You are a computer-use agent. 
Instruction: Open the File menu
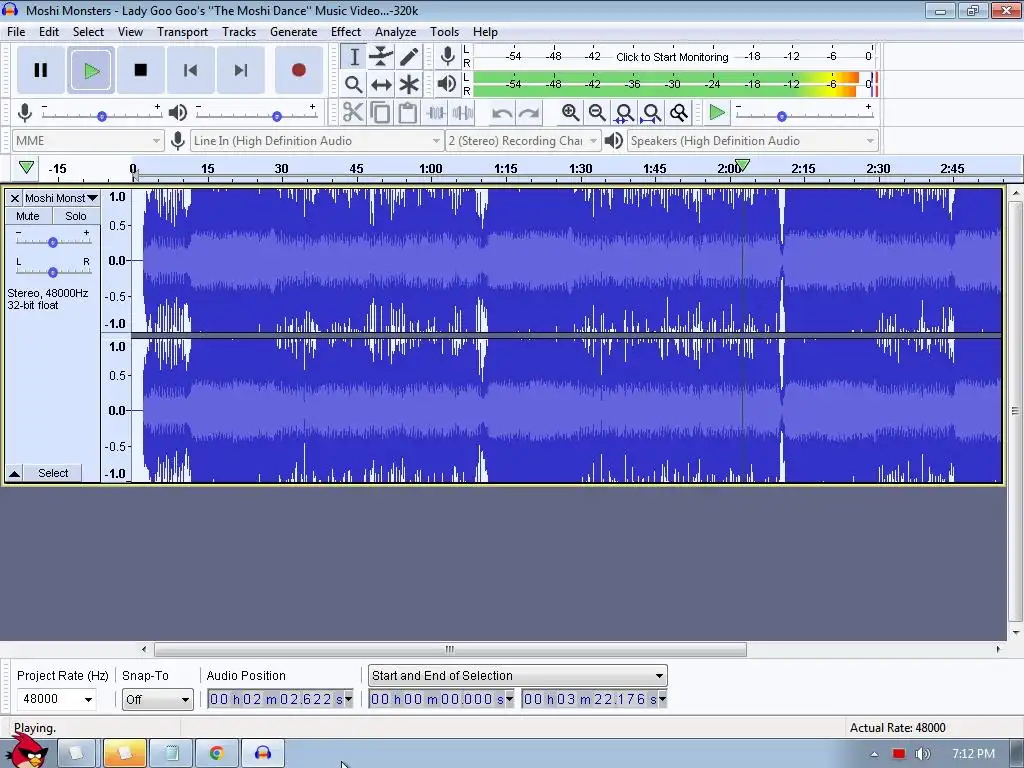[16, 32]
